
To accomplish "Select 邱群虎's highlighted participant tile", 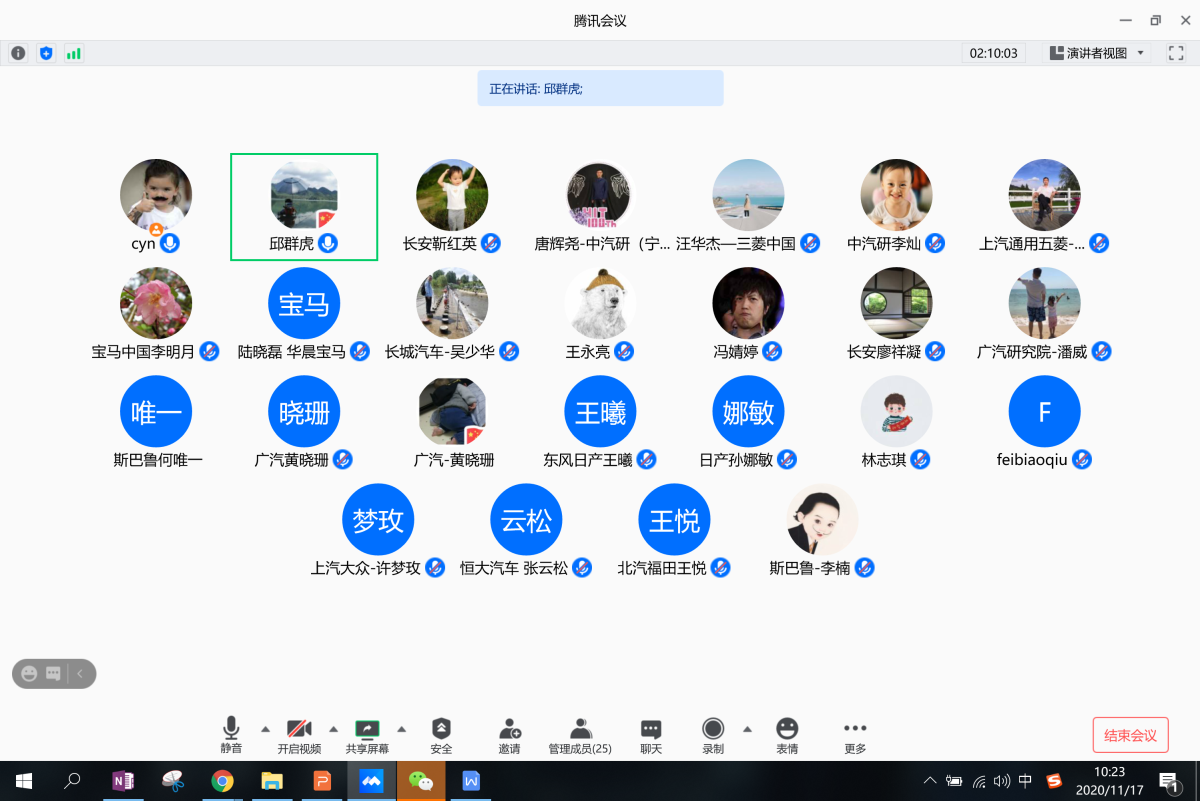I will (304, 207).
